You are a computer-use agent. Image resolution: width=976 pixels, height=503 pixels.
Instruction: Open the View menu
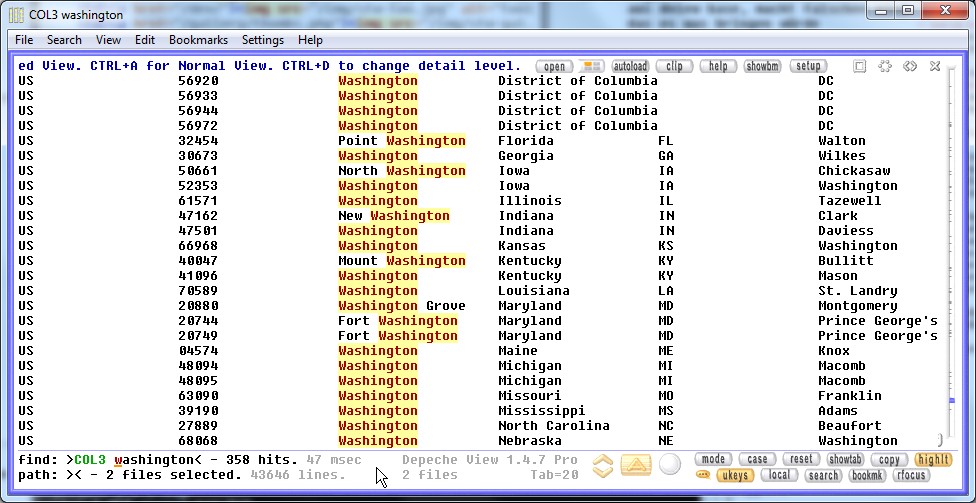(109, 40)
